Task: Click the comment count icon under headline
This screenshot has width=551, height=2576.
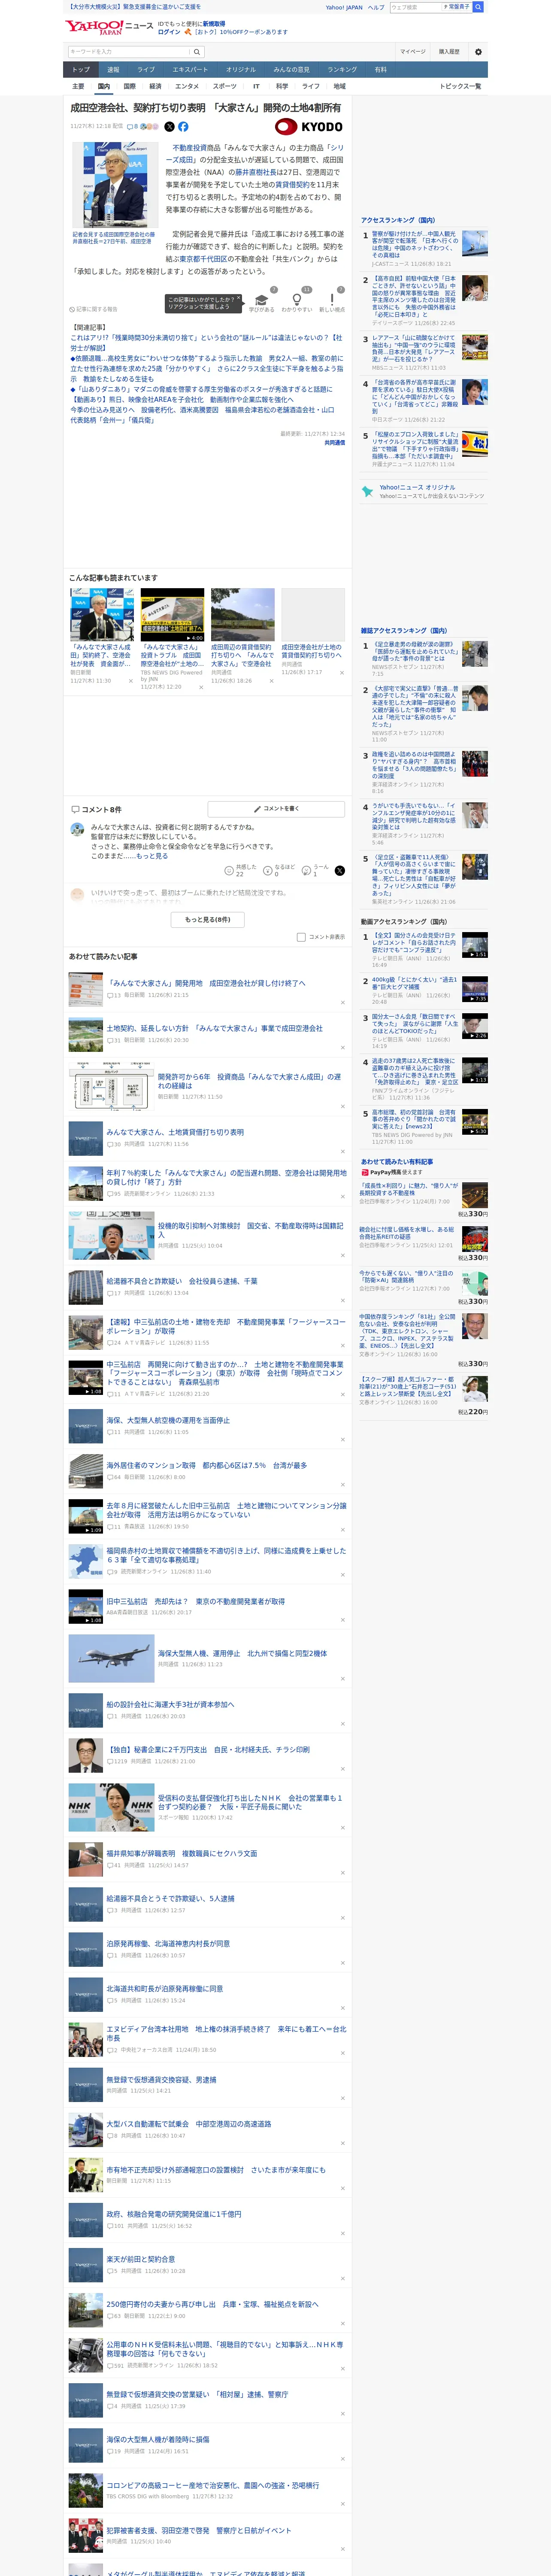Action: [x=132, y=127]
